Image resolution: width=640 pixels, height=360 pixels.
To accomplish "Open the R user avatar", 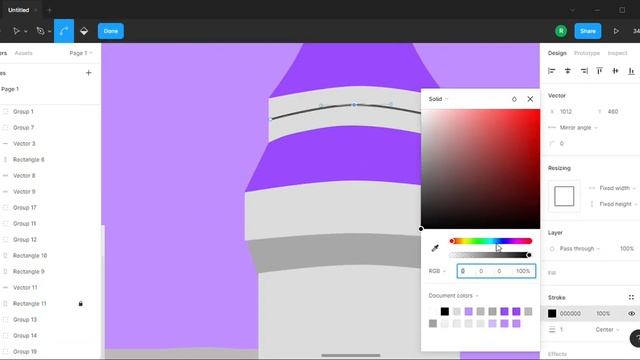I will [561, 31].
